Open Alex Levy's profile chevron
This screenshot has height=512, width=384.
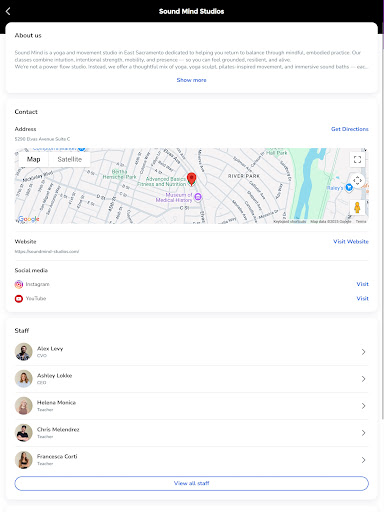363,352
